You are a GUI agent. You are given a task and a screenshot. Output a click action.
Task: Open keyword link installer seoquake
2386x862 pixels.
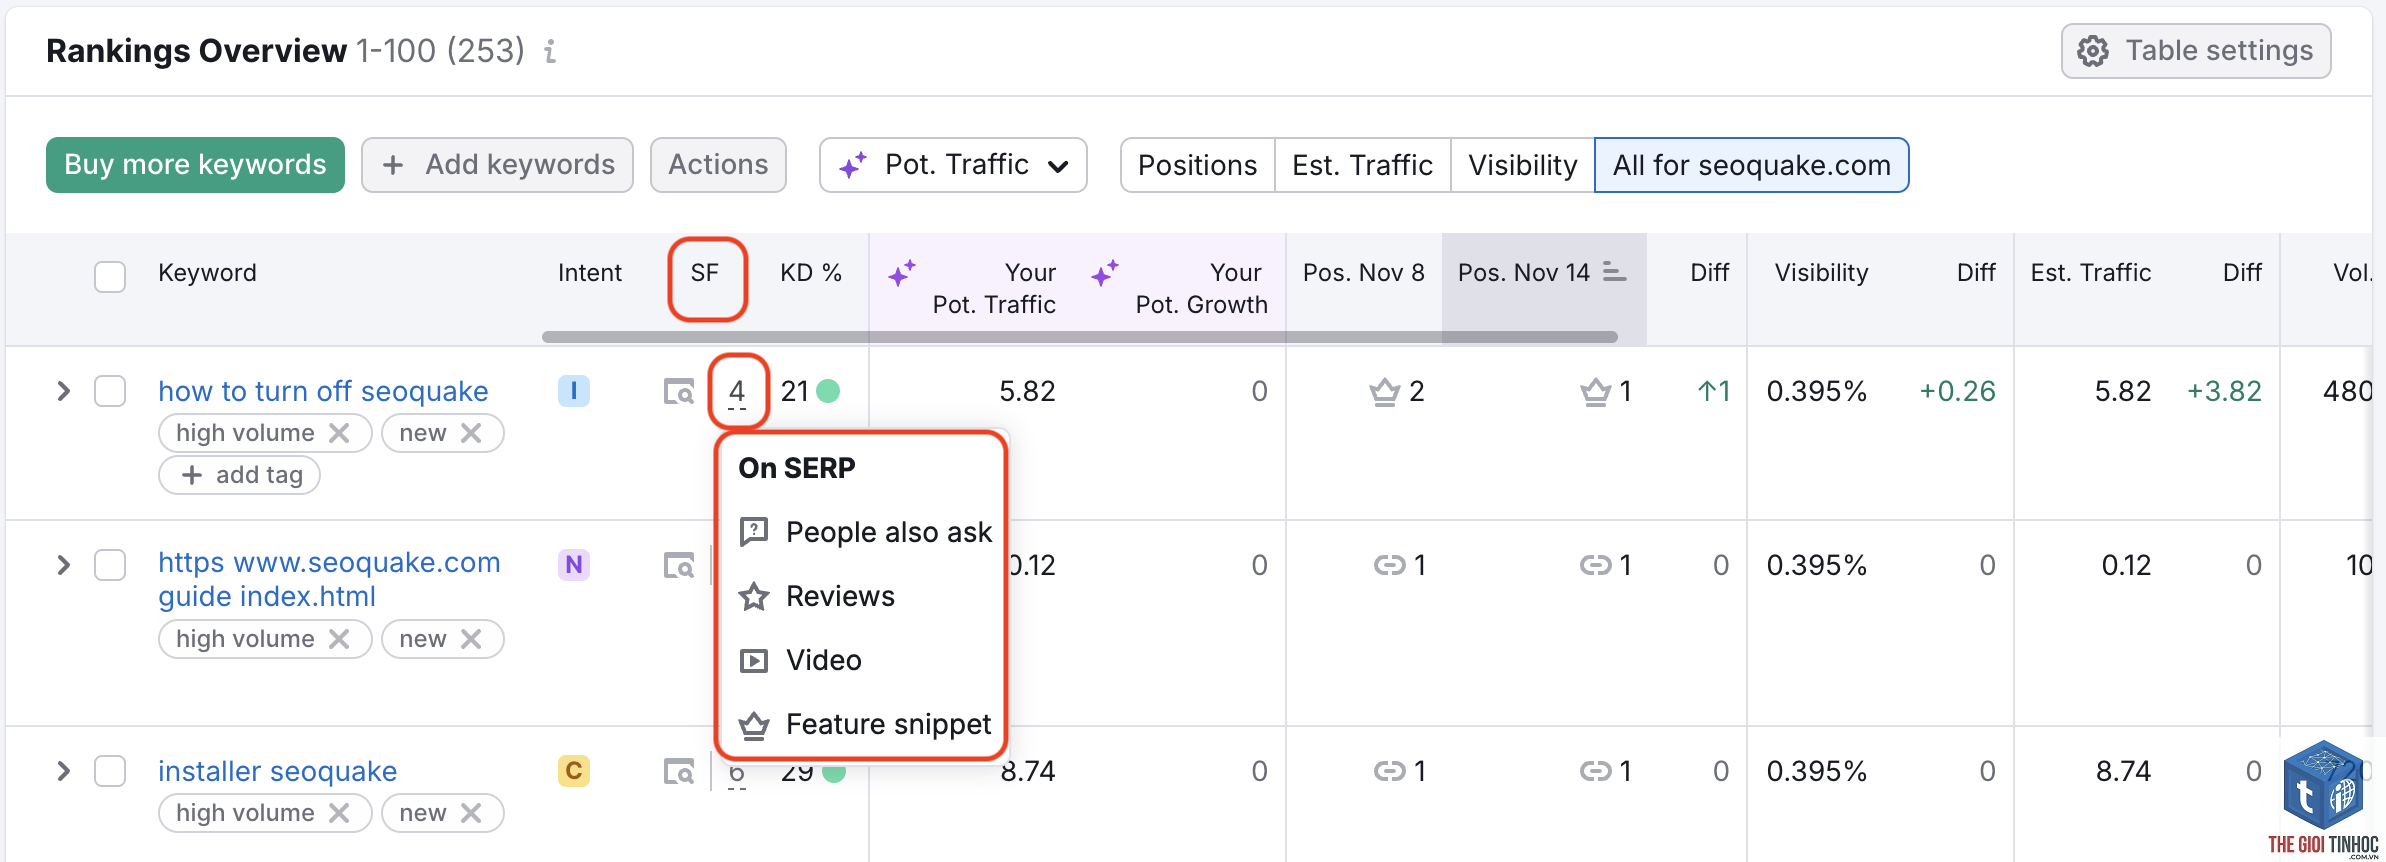point(277,771)
